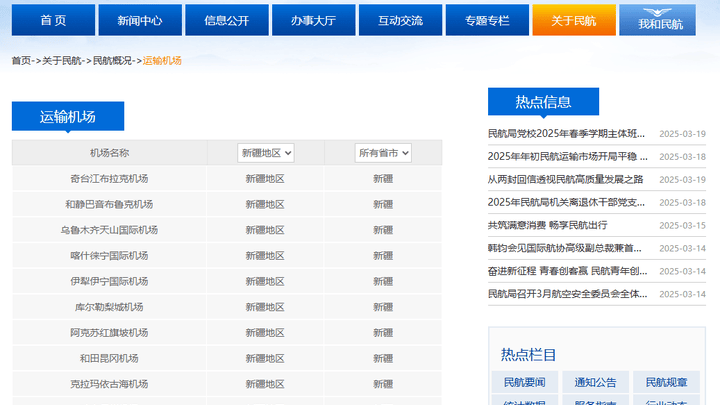Click the 运输机场 section header
The image size is (720, 405).
68,117
